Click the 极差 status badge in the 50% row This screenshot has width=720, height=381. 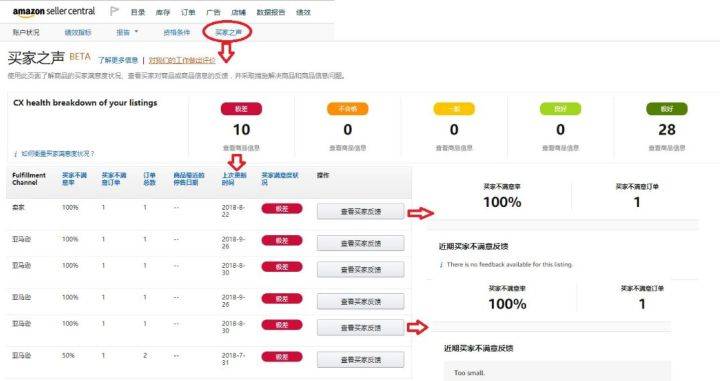click(282, 357)
